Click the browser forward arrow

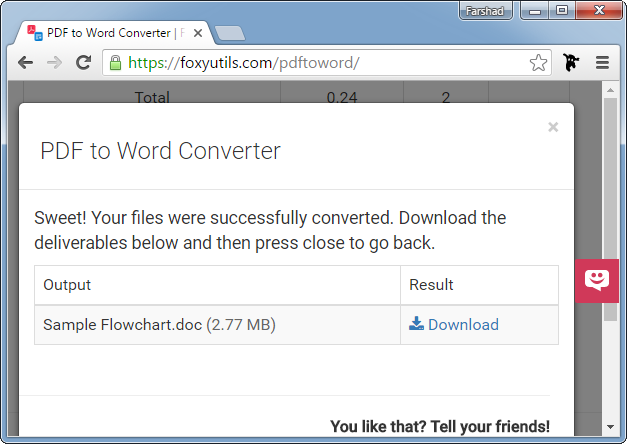pyautogui.click(x=54, y=63)
